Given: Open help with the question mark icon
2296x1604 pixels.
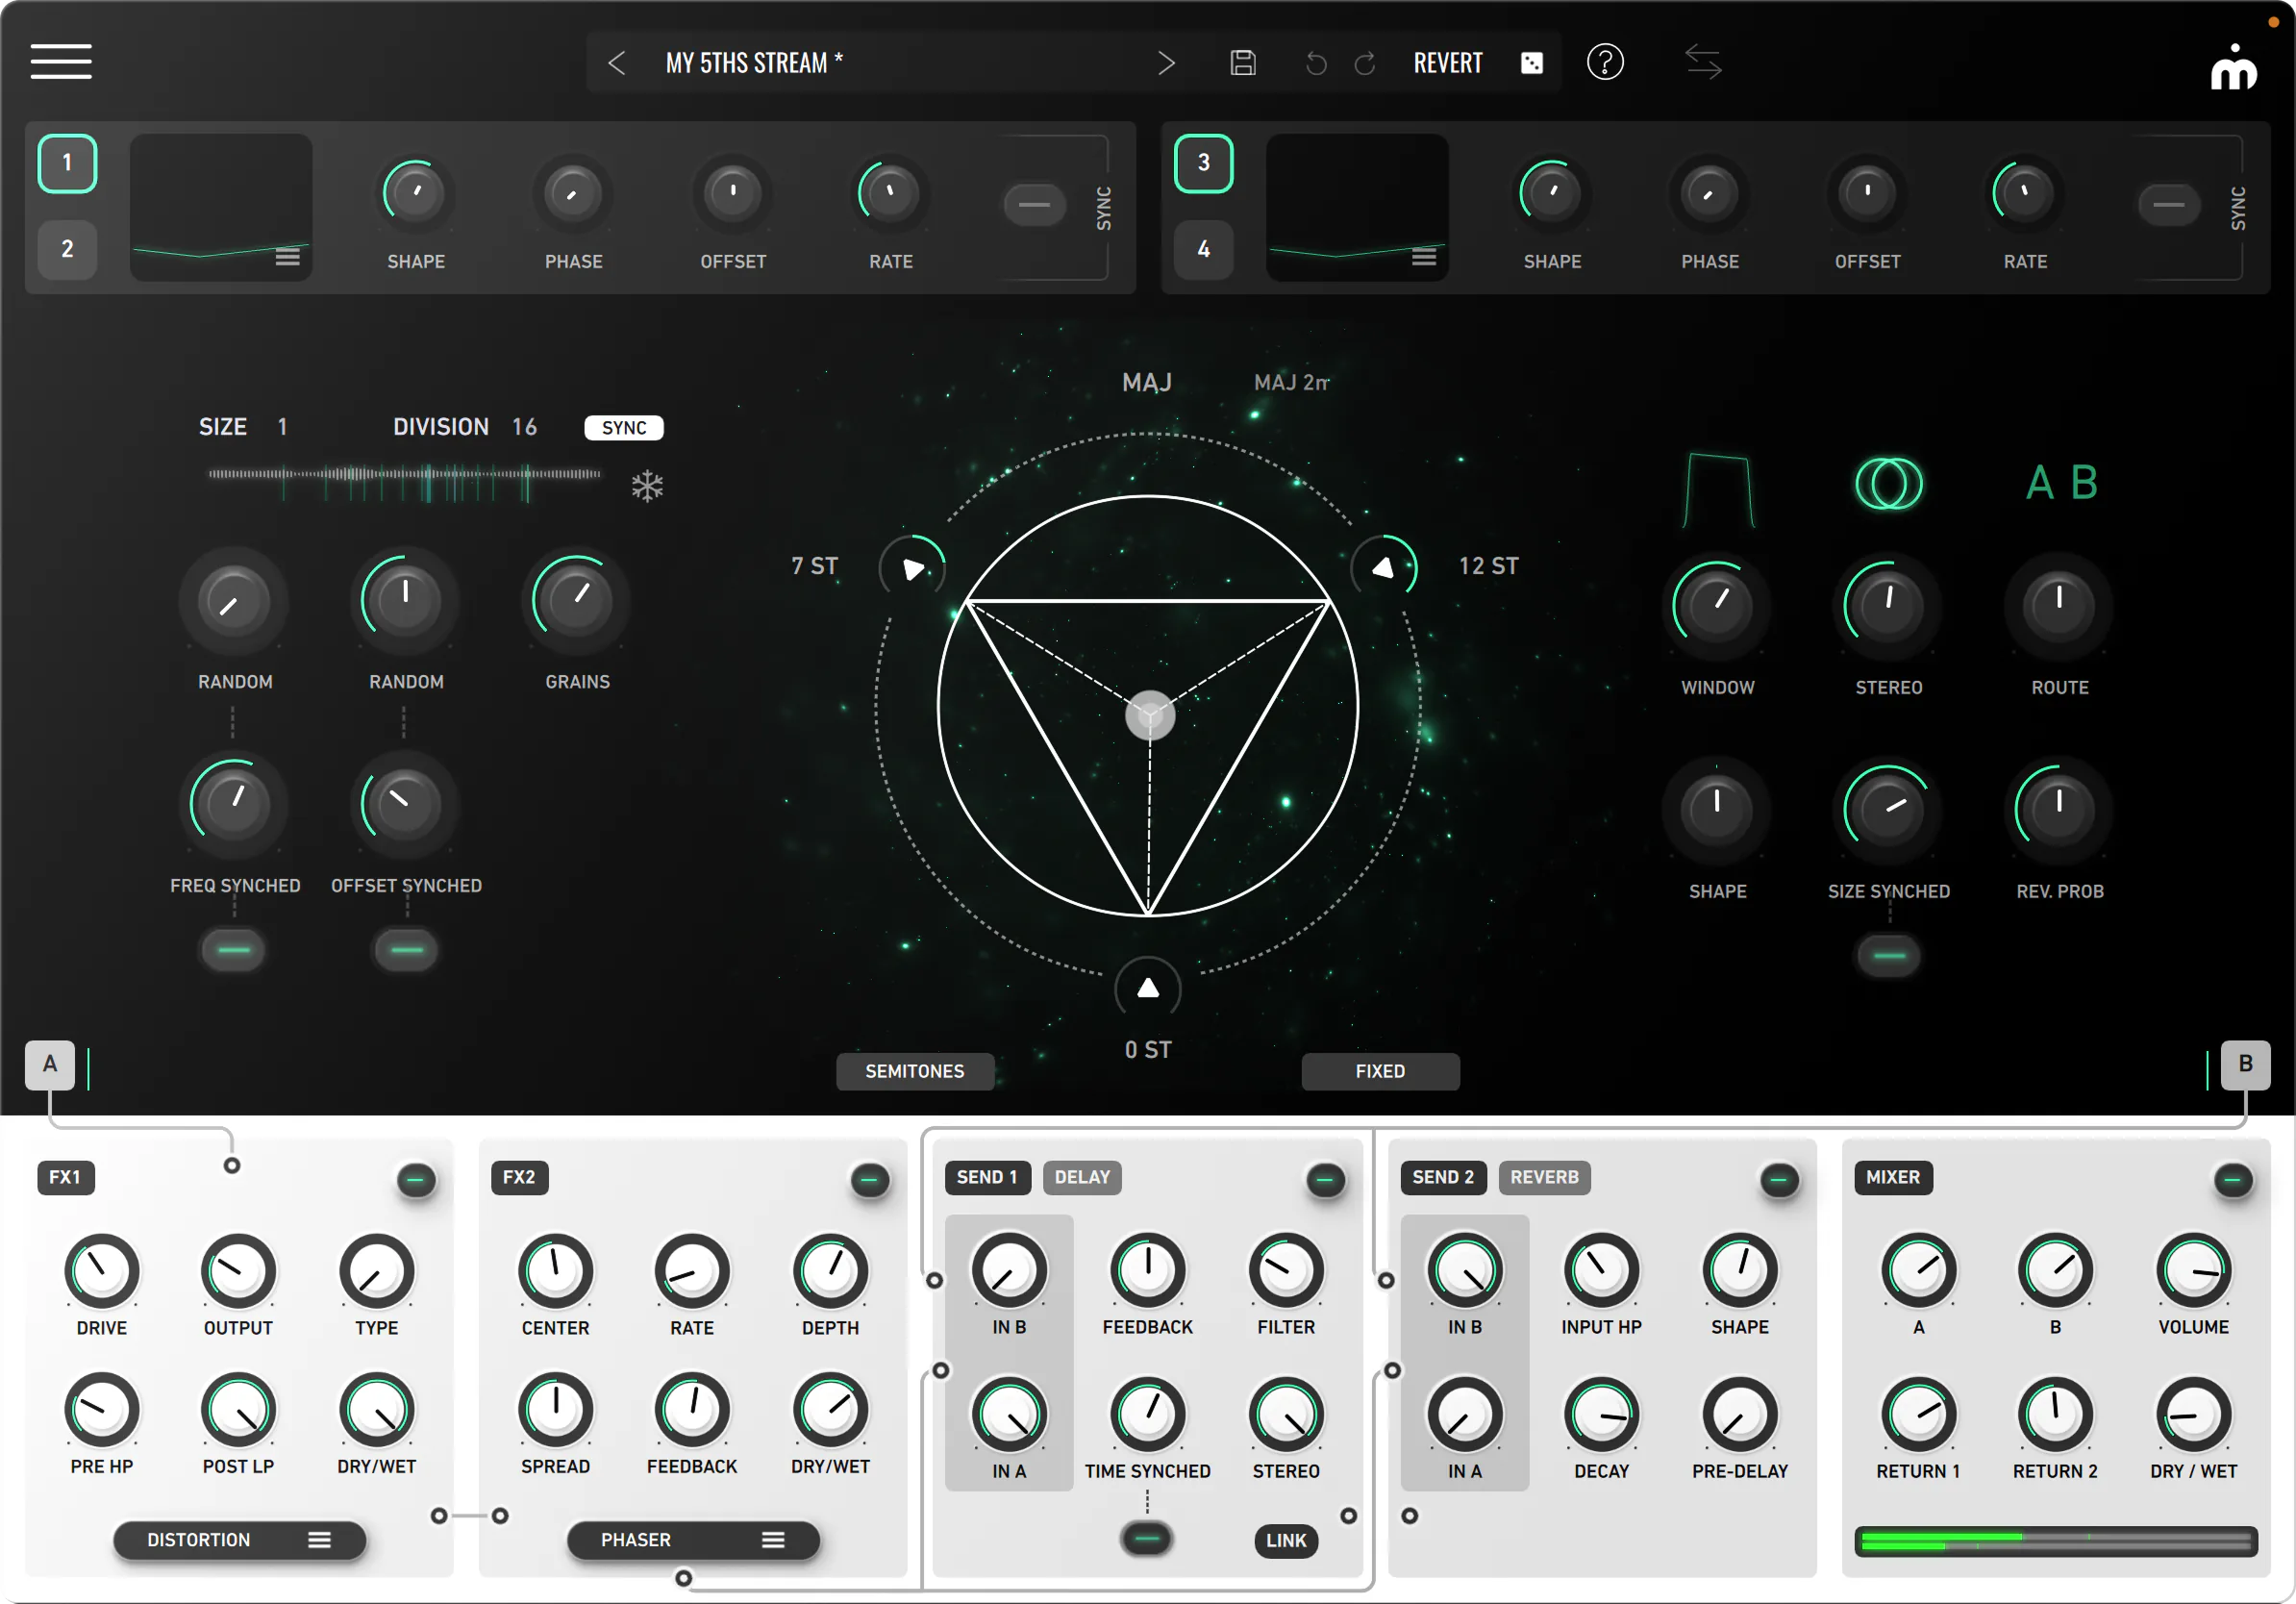Looking at the screenshot, I should click(1605, 62).
